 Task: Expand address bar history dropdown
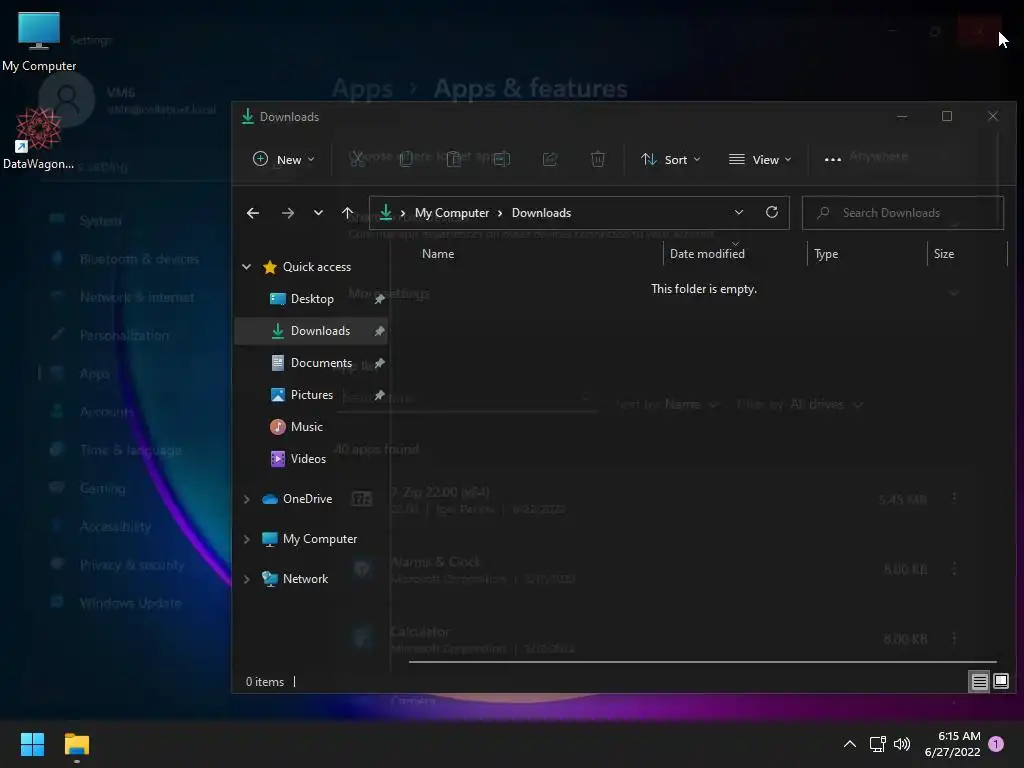[x=739, y=212]
